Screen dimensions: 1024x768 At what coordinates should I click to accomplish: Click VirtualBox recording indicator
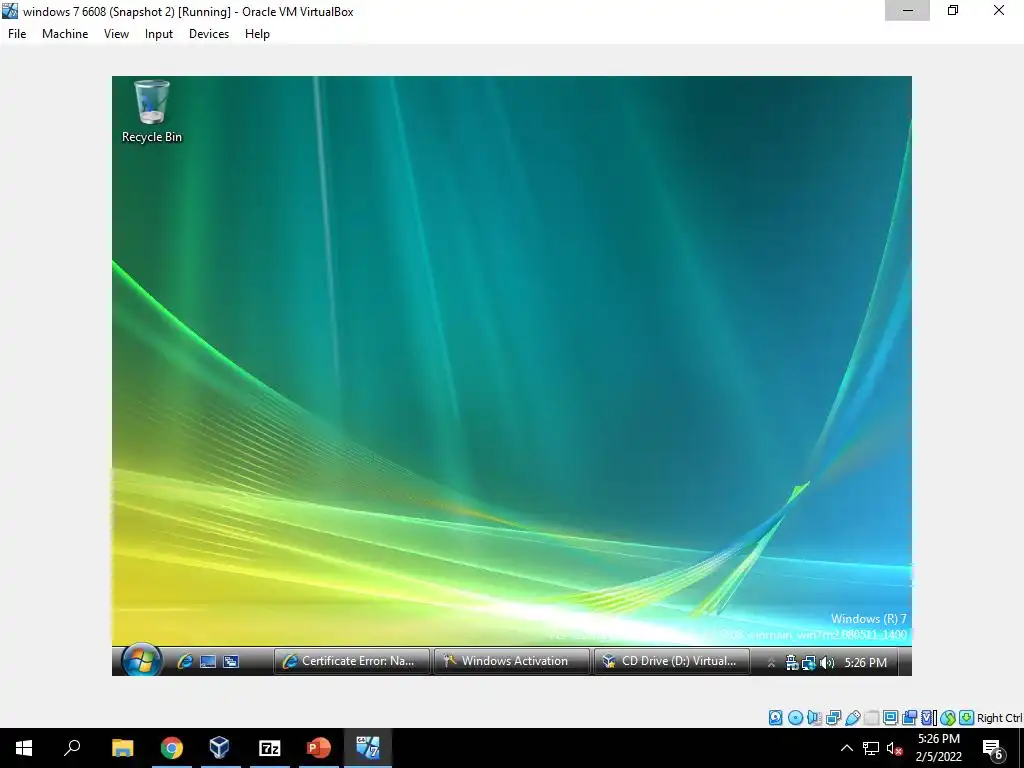pyautogui.click(x=909, y=718)
